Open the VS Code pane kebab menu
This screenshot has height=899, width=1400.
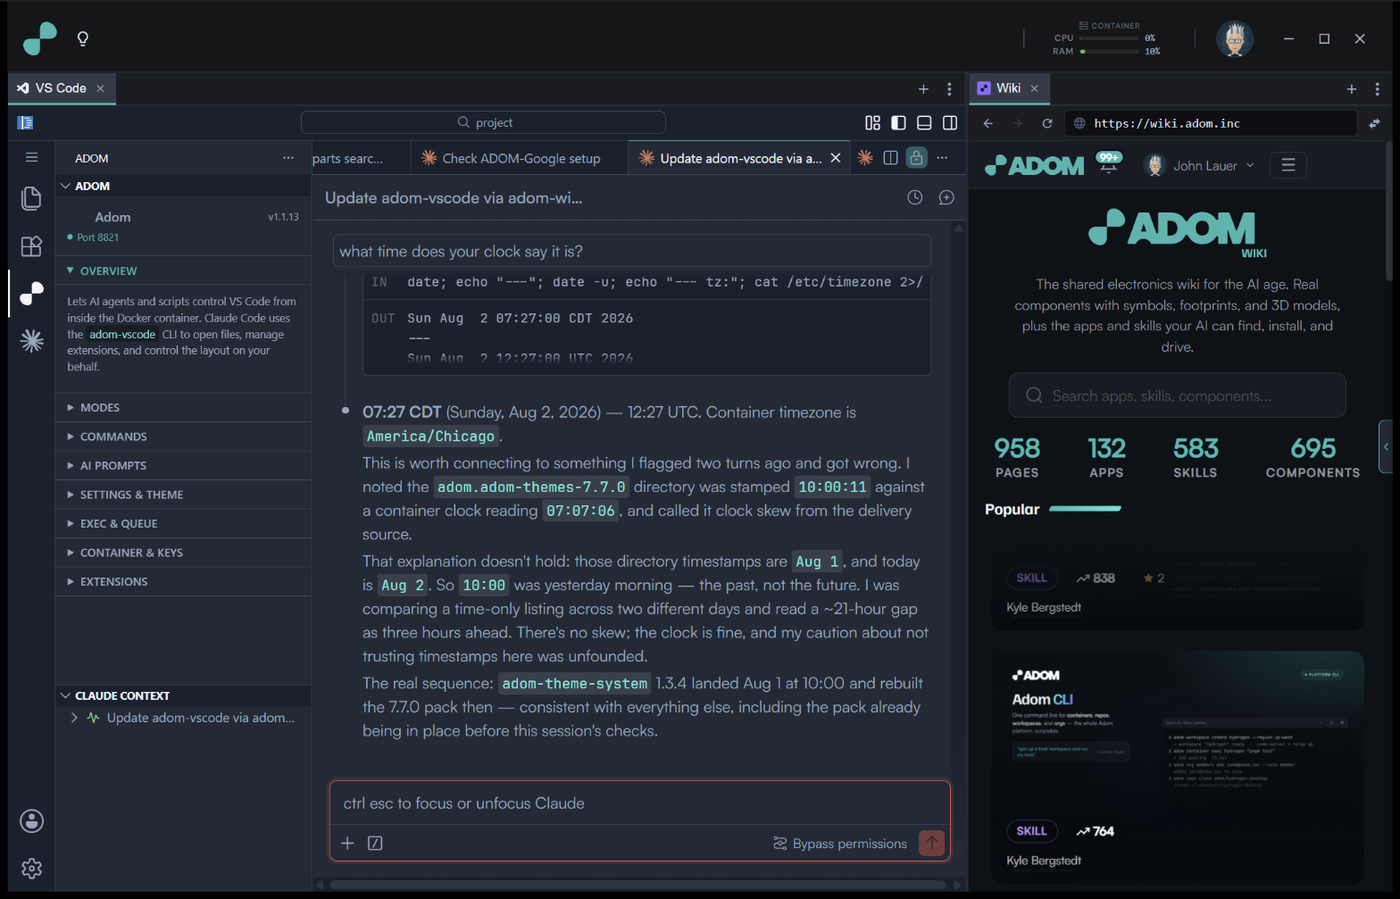(x=949, y=89)
